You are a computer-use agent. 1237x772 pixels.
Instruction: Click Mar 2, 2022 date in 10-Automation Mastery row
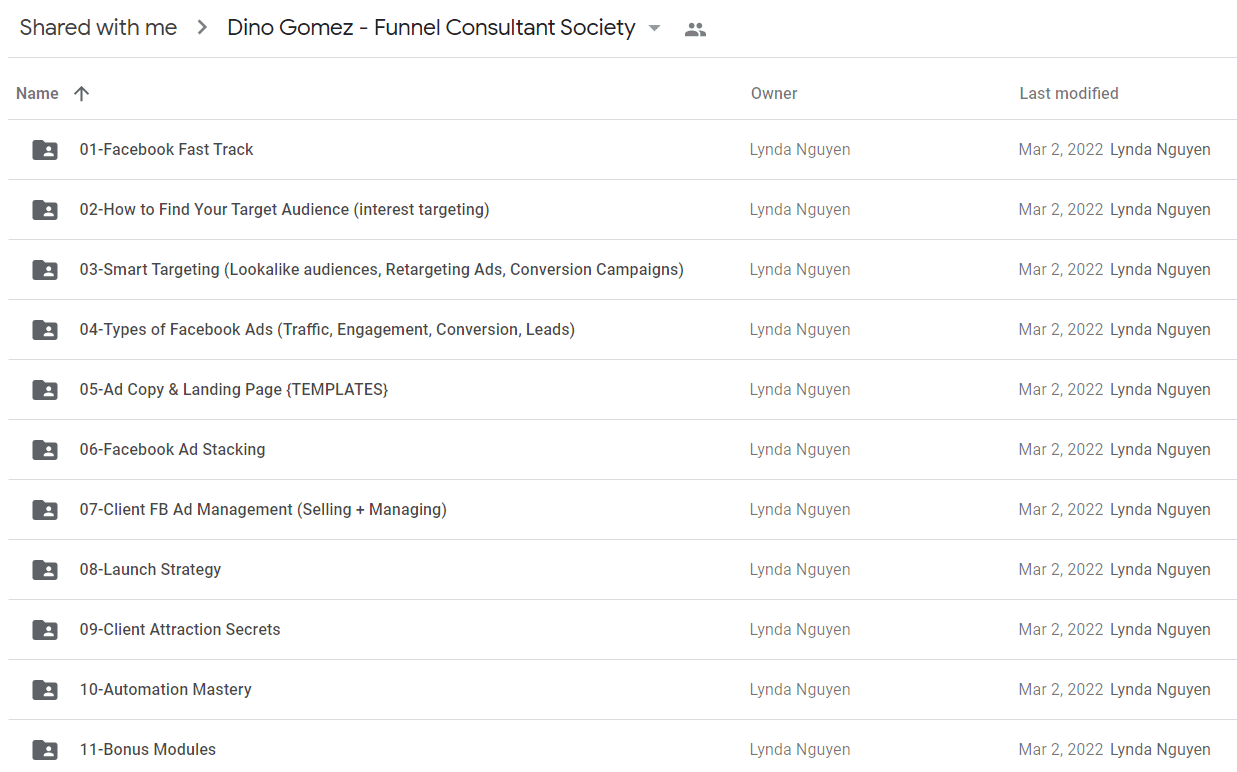pos(1061,689)
